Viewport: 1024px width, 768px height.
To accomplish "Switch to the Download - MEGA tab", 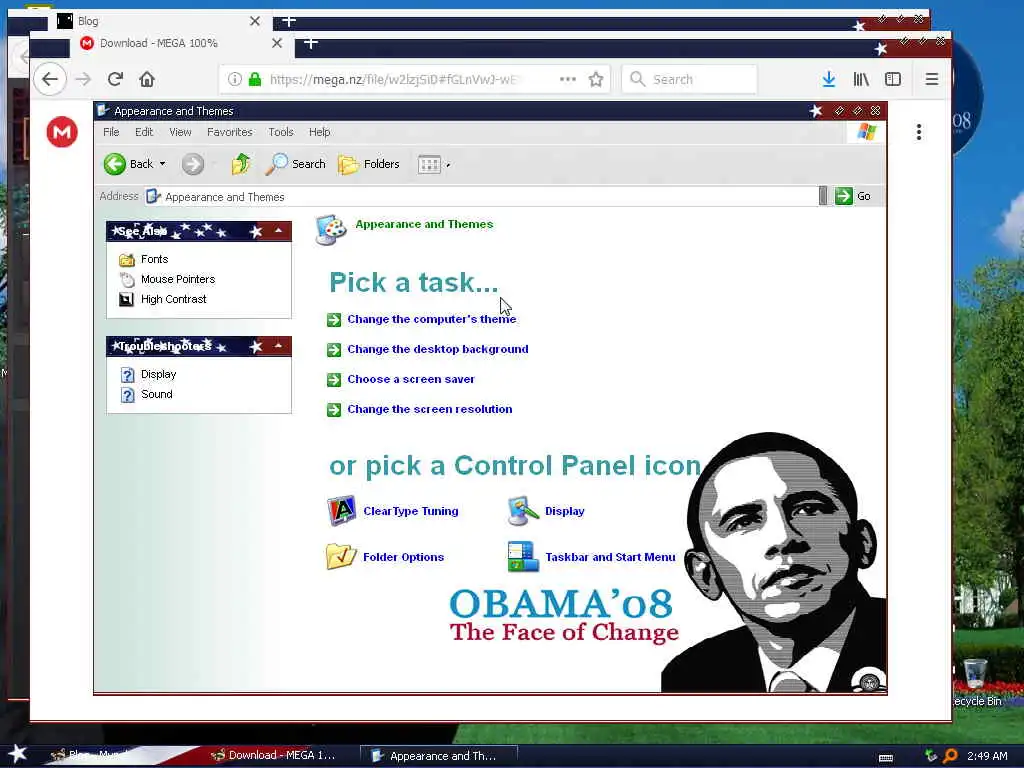I will [x=182, y=43].
